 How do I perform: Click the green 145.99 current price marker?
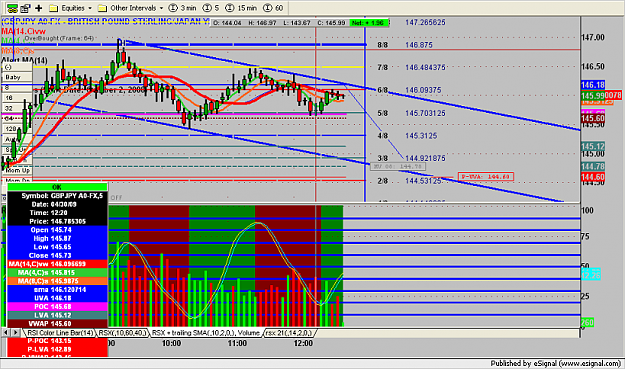(x=593, y=95)
